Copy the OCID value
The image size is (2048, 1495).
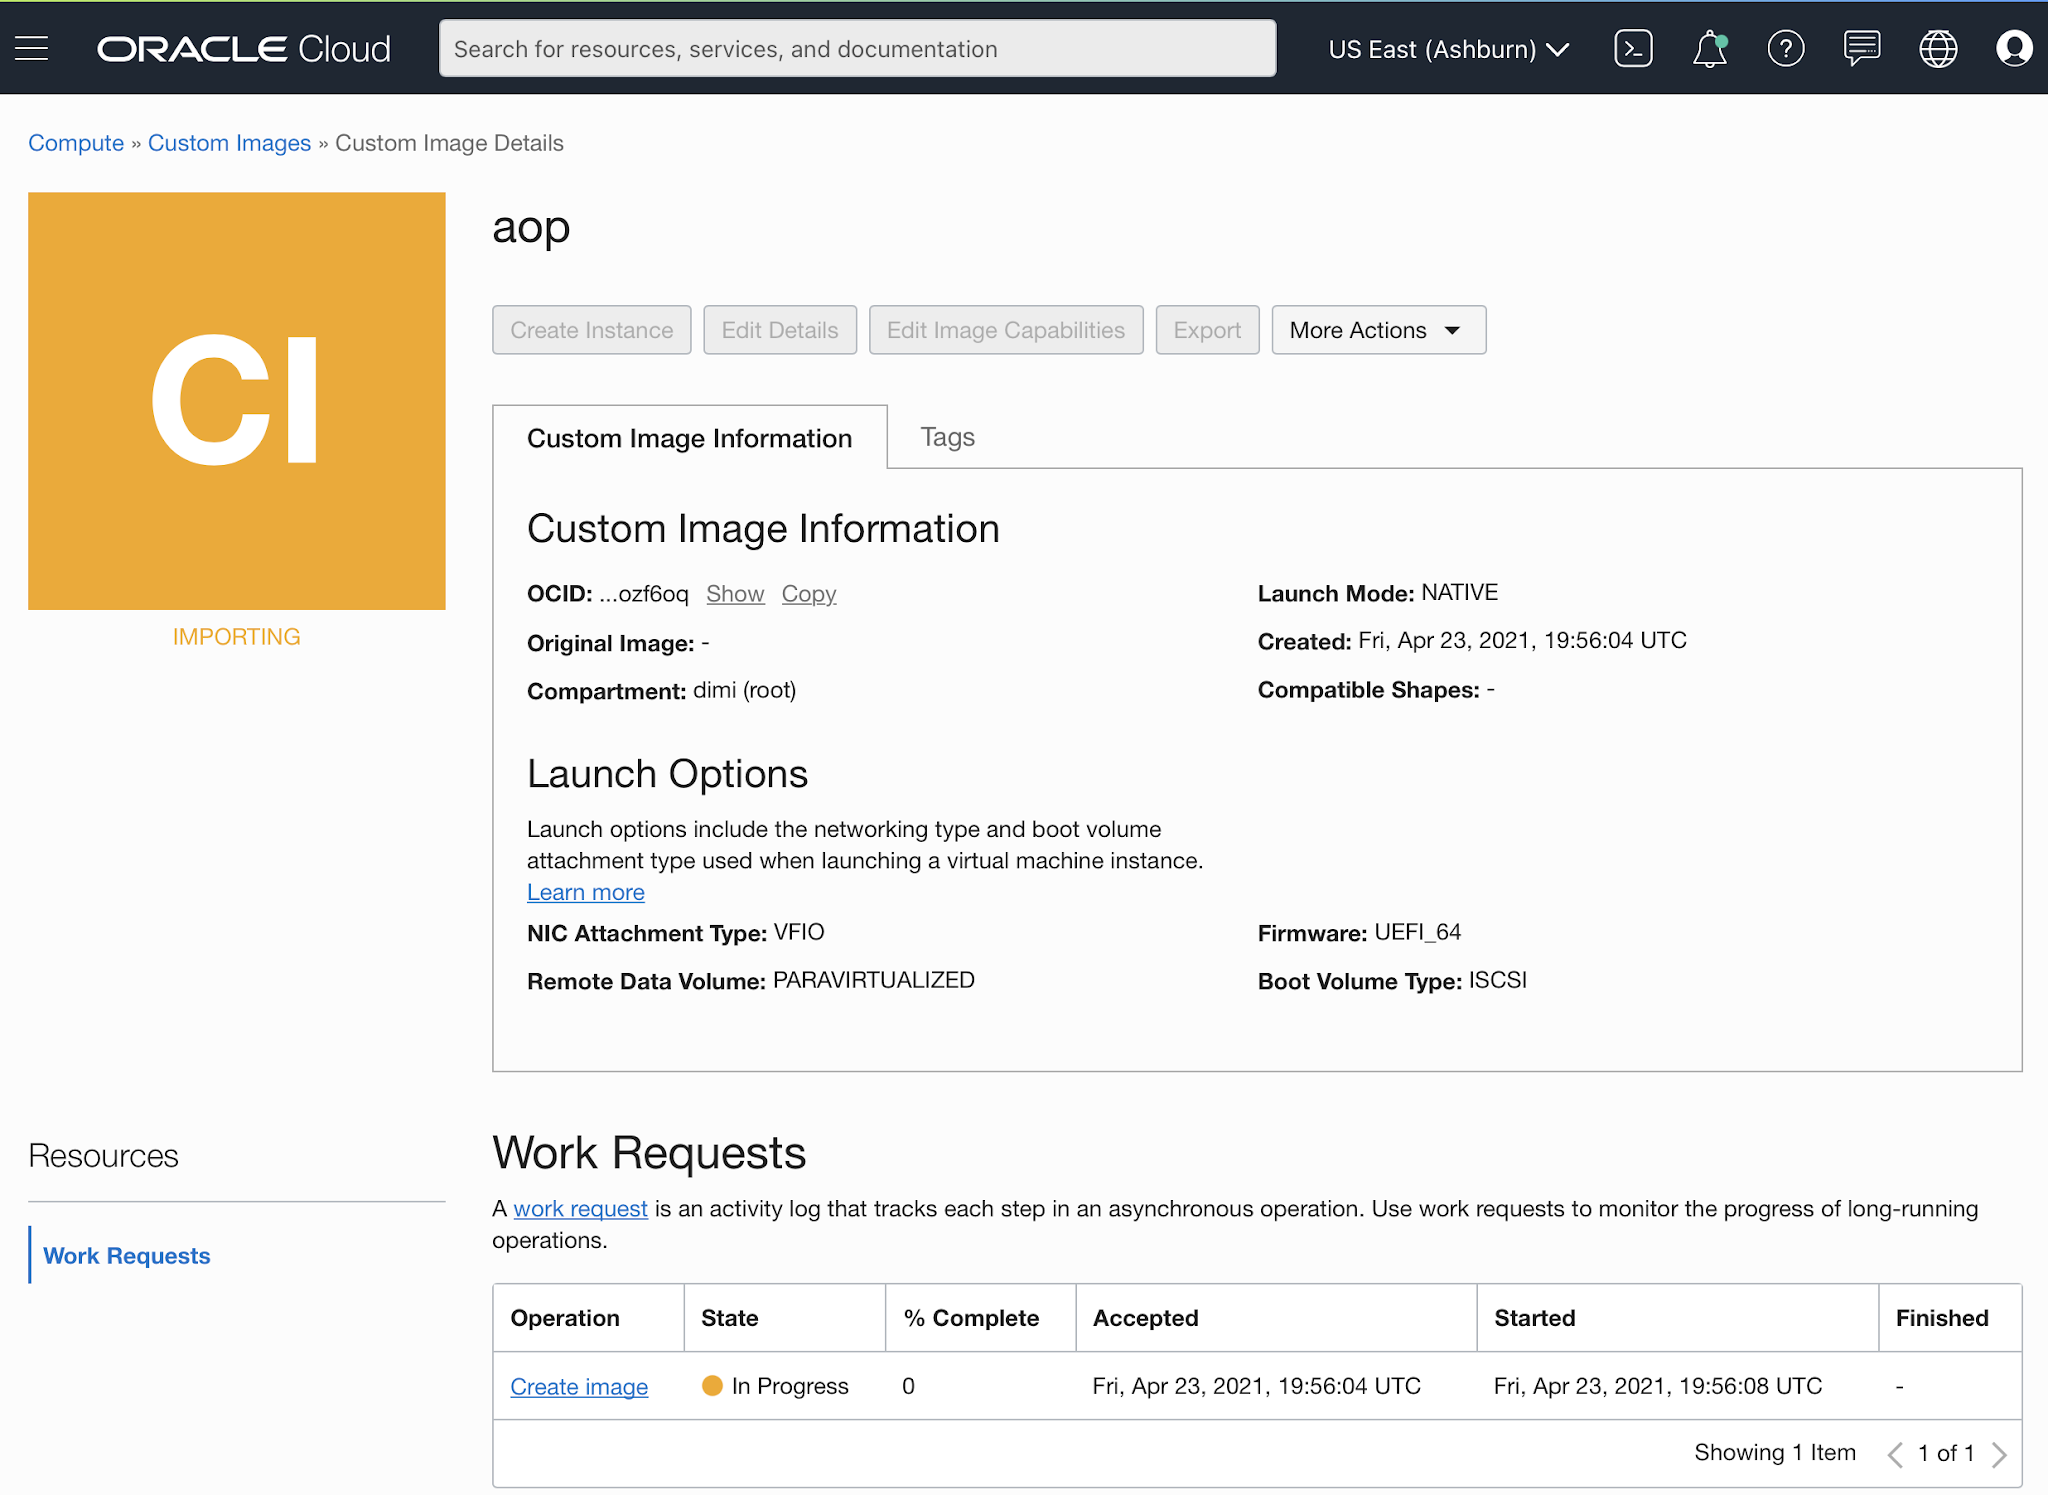808,594
